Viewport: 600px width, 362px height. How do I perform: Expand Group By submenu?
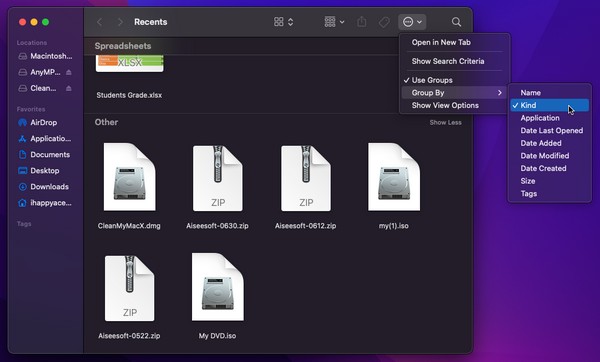pos(455,93)
